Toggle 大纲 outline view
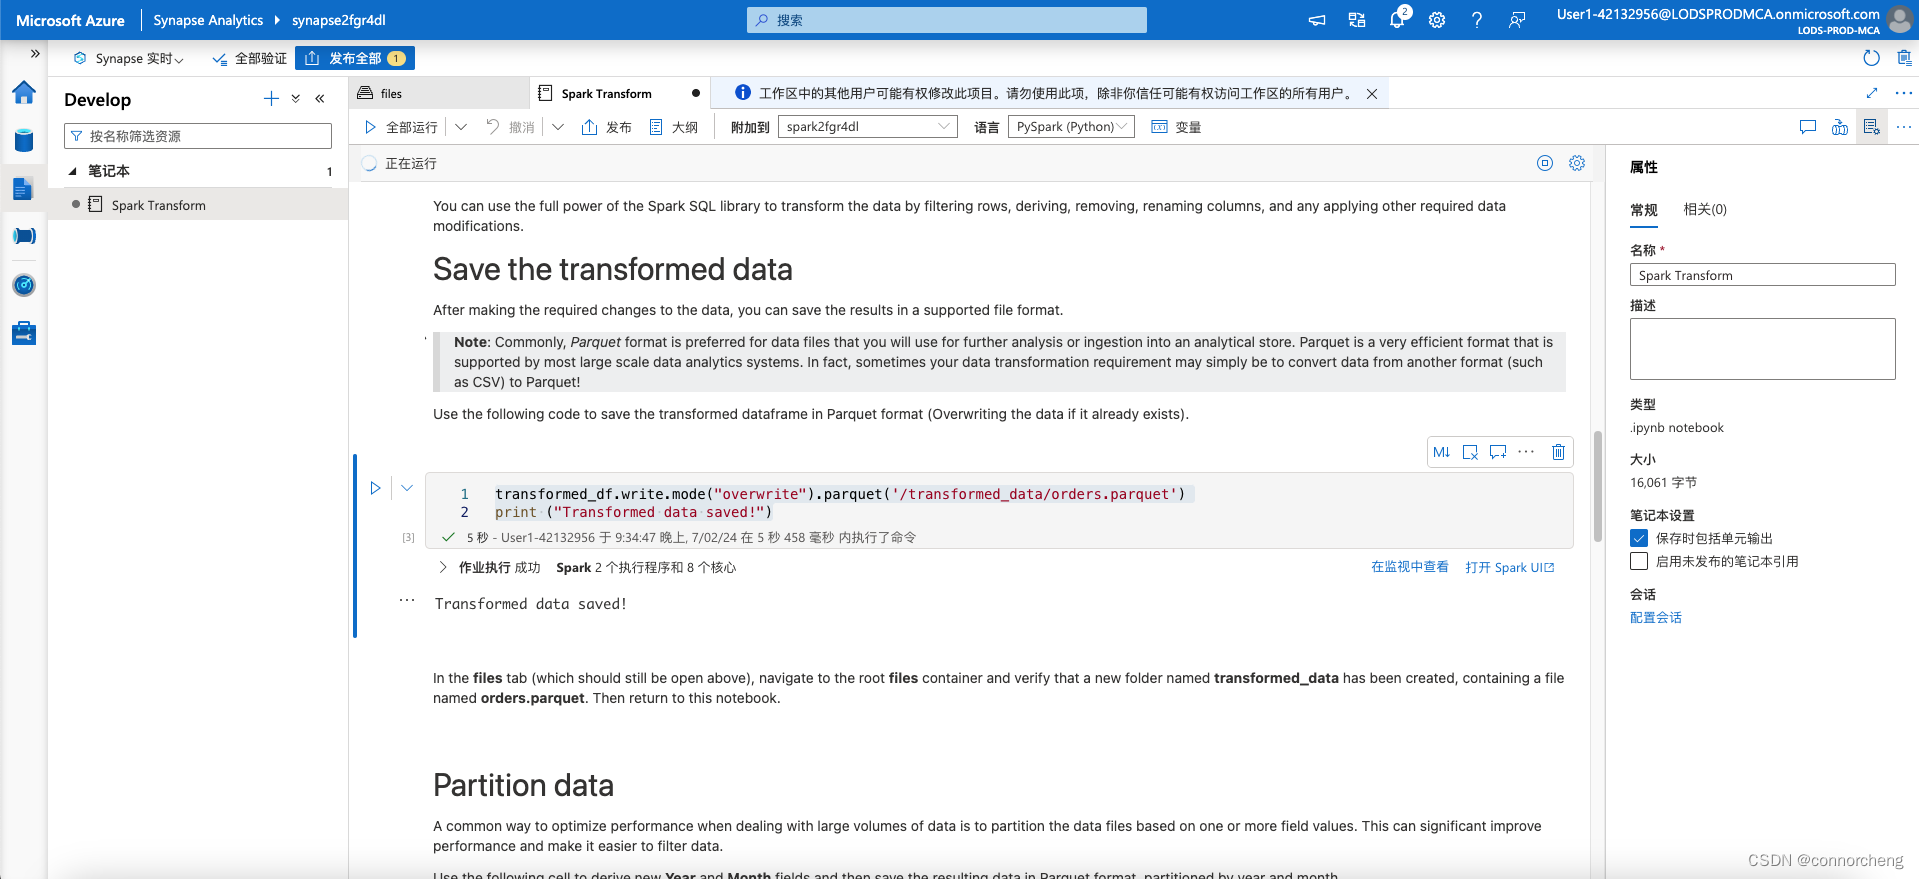The height and width of the screenshot is (879, 1919). (x=674, y=127)
